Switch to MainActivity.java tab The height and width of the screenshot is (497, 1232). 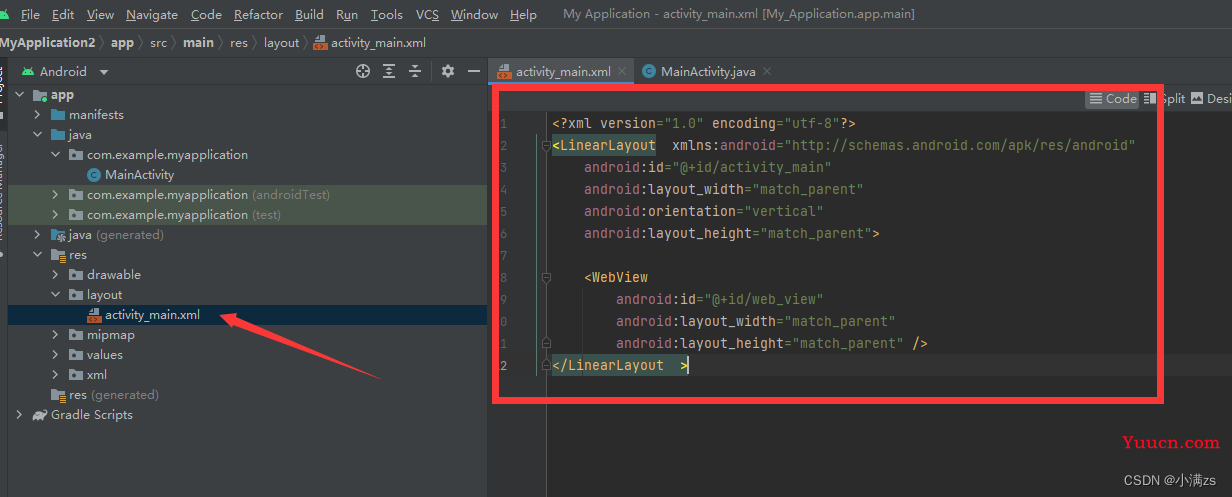(x=708, y=72)
